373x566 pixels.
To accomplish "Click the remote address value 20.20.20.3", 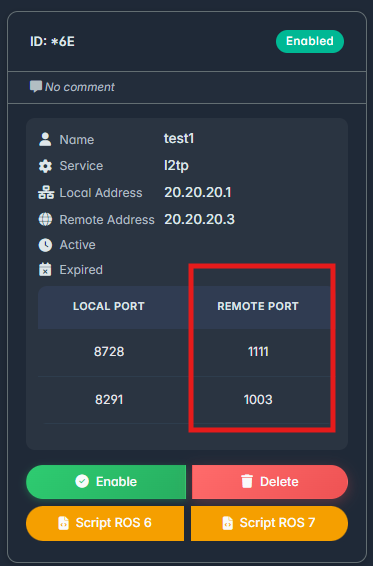I will (x=199, y=219).
